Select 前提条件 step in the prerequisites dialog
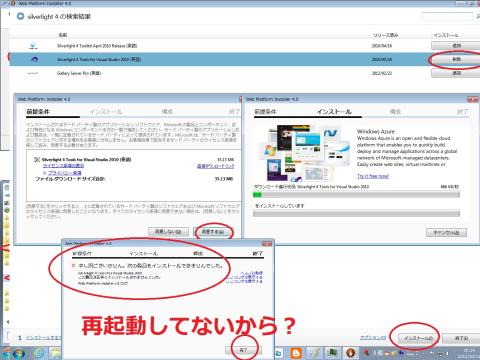Viewport: 480px width, 360px height. tap(38, 112)
